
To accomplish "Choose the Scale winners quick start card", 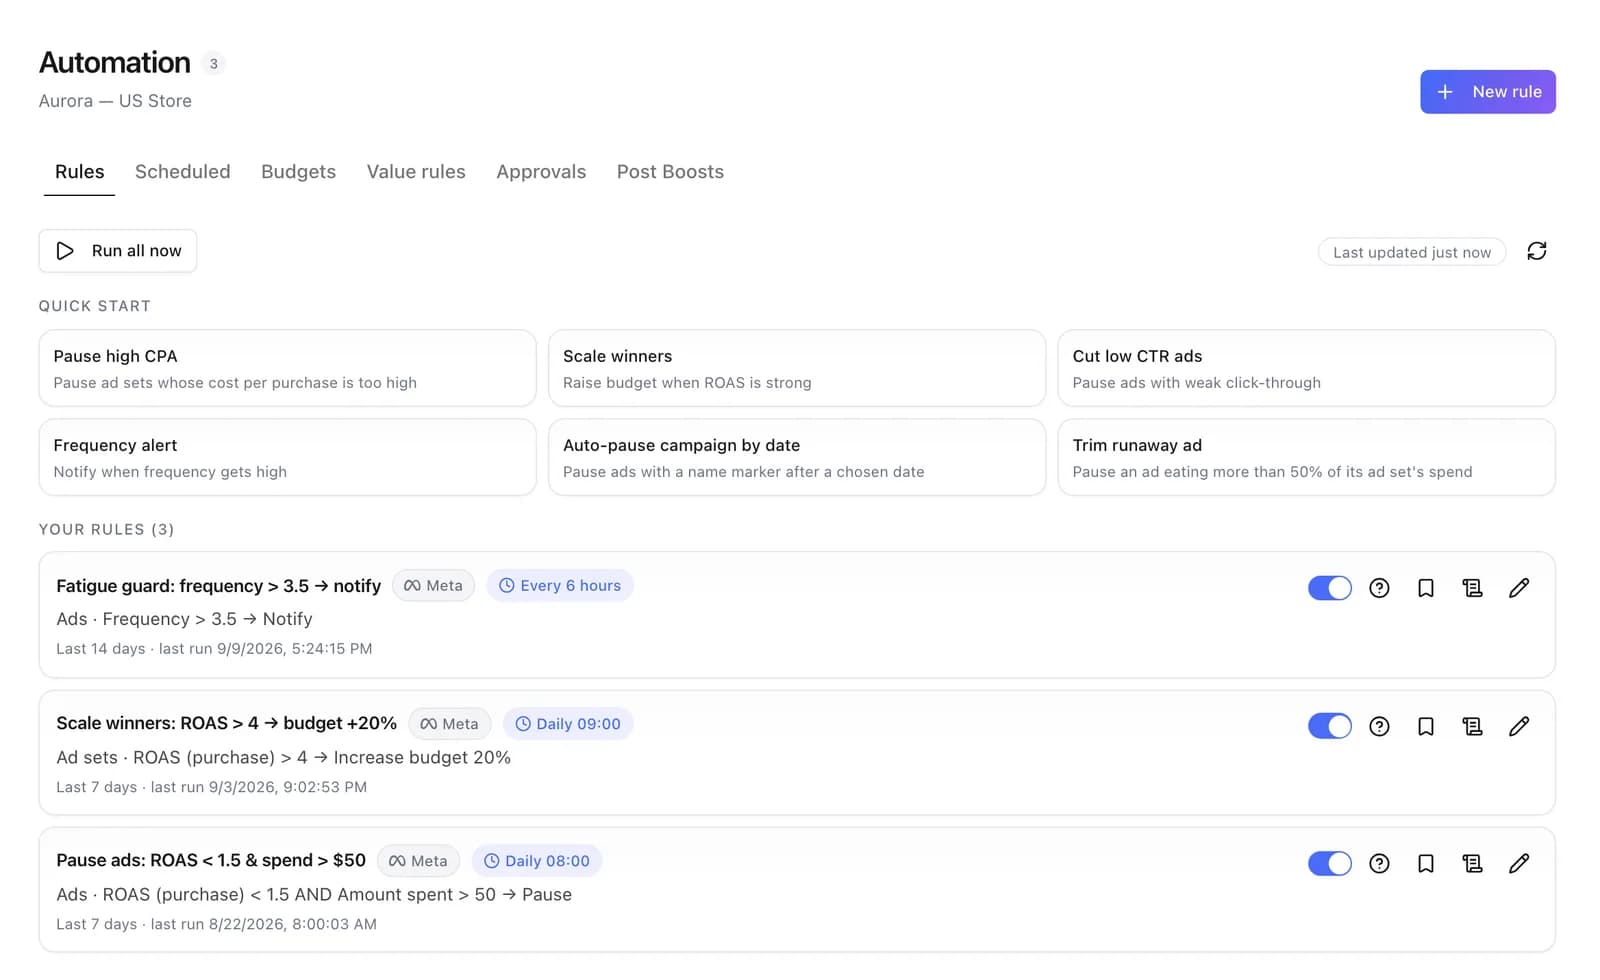I will 797,368.
